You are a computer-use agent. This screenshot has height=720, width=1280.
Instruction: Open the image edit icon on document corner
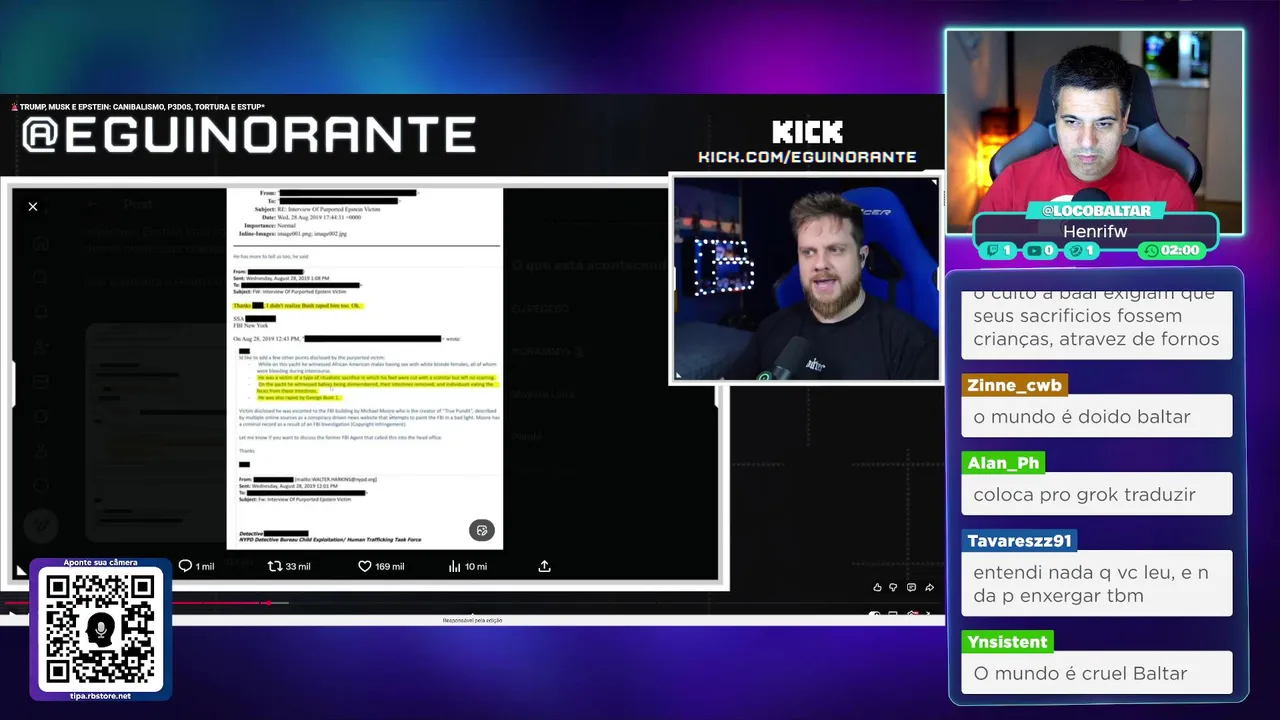[x=482, y=530]
